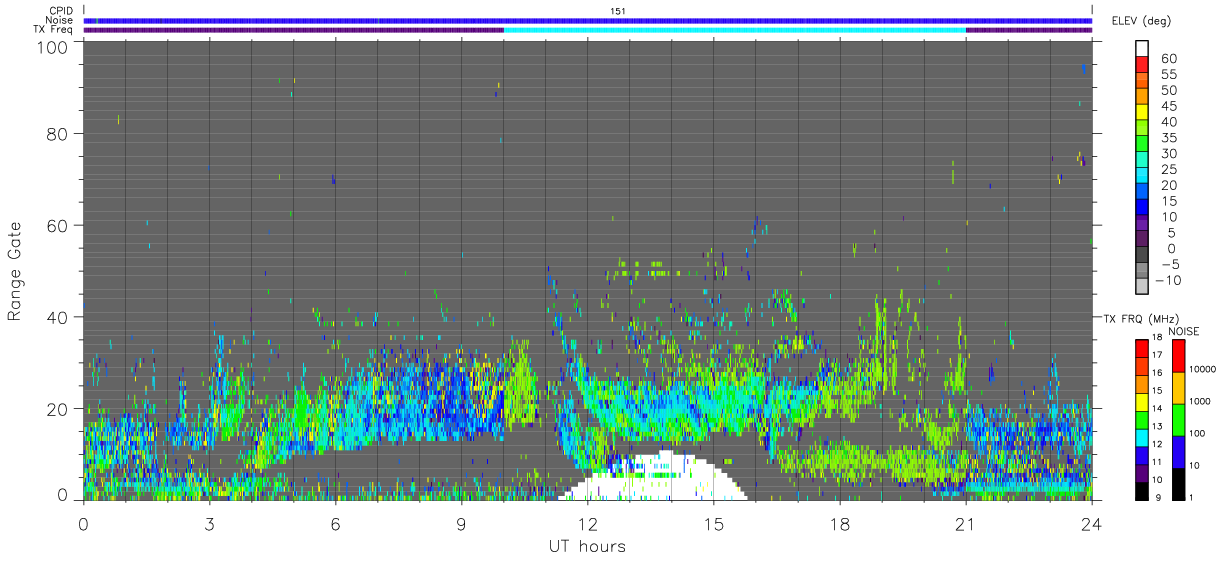Click the 'Range Gate' y-axis title

coord(15,271)
